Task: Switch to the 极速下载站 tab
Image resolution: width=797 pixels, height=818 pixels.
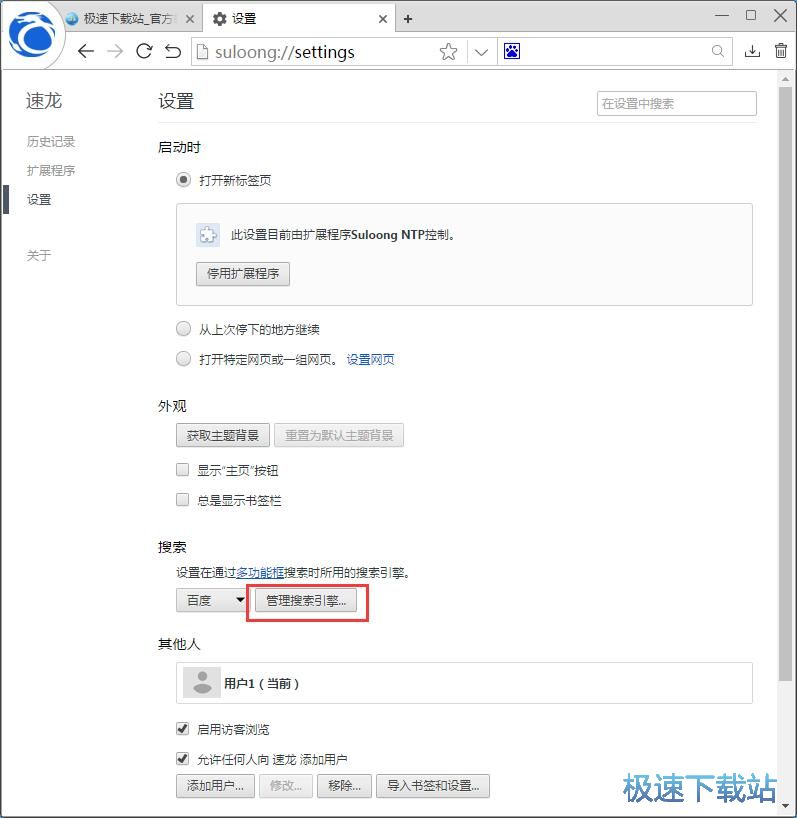Action: coord(128,19)
